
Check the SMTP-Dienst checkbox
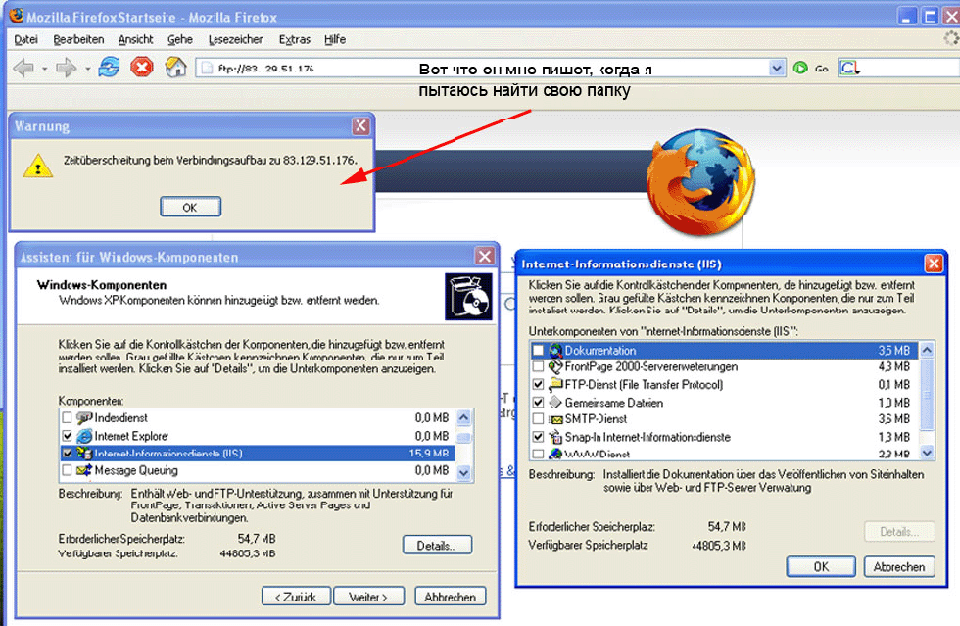pos(539,420)
